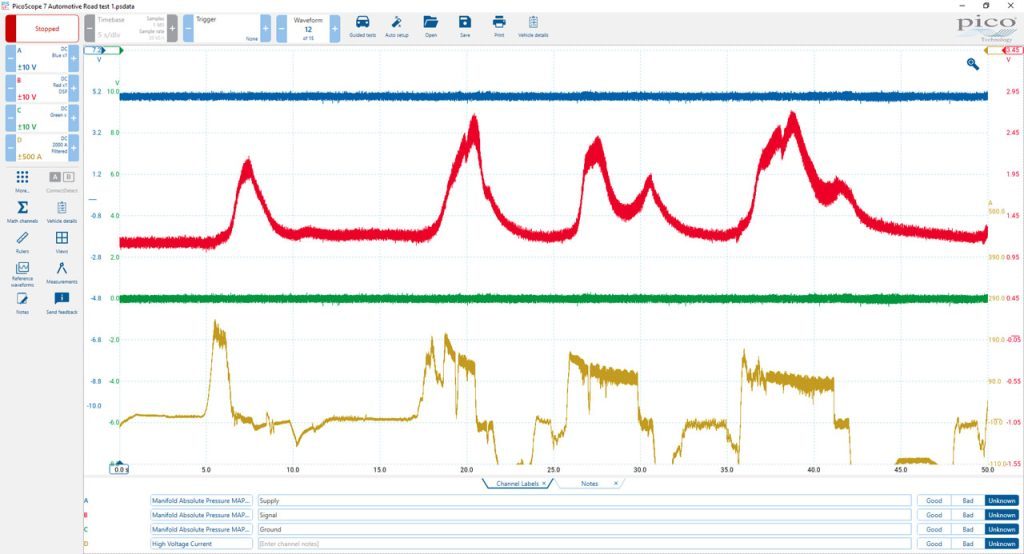Open Reference waveforms

22,274
